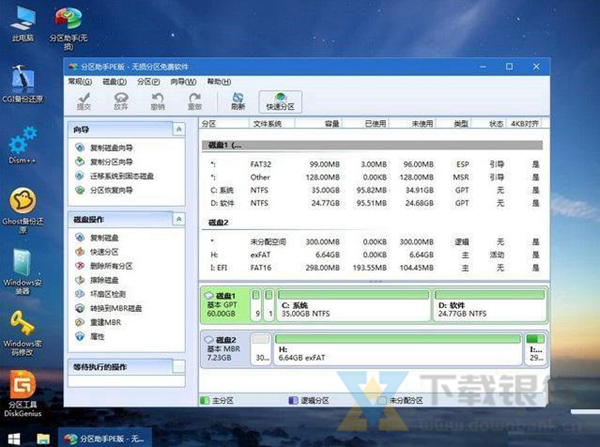Open the 帮助(H) menu
Image resolution: width=600 pixels, height=447 pixels.
(x=219, y=82)
